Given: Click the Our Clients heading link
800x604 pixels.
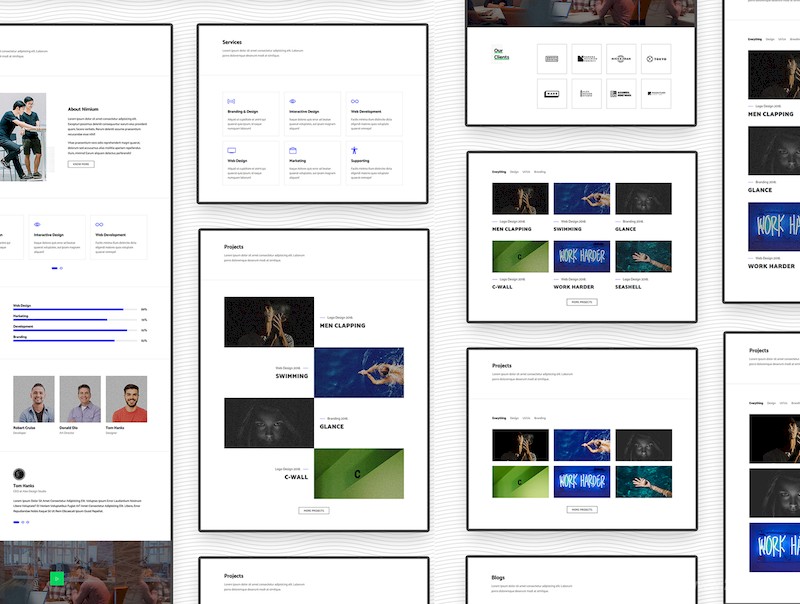Looking at the screenshot, I should click(x=501, y=54).
